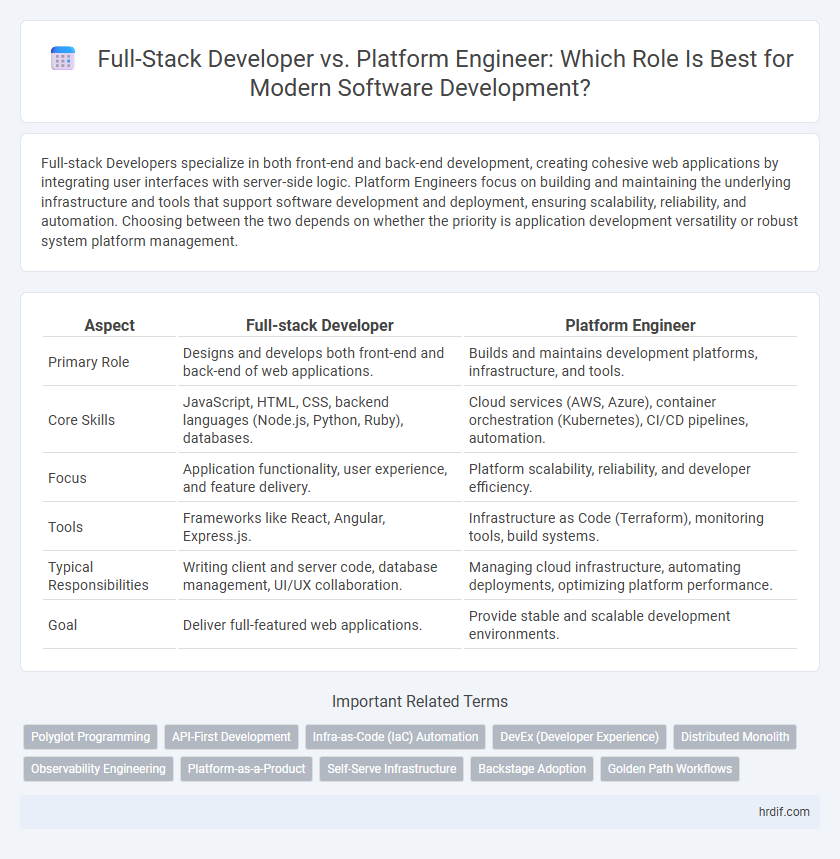Select the Goal row label
The image size is (840, 859).
coord(62,625)
